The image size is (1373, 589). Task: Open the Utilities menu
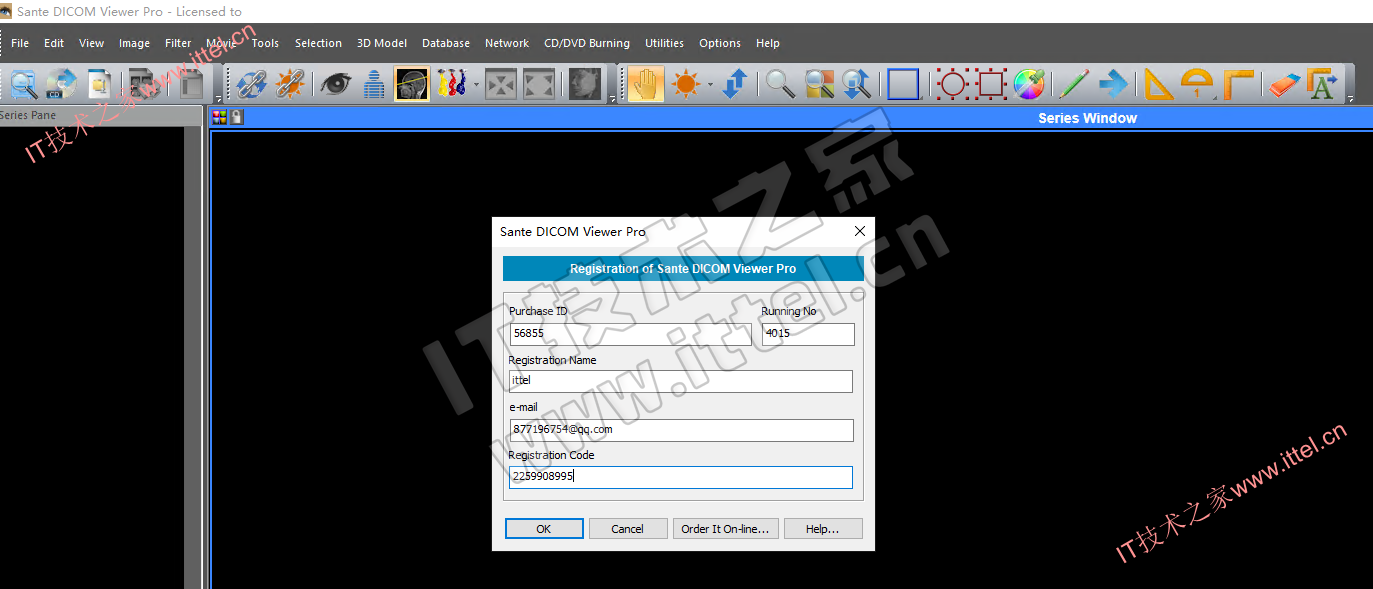[x=664, y=43]
